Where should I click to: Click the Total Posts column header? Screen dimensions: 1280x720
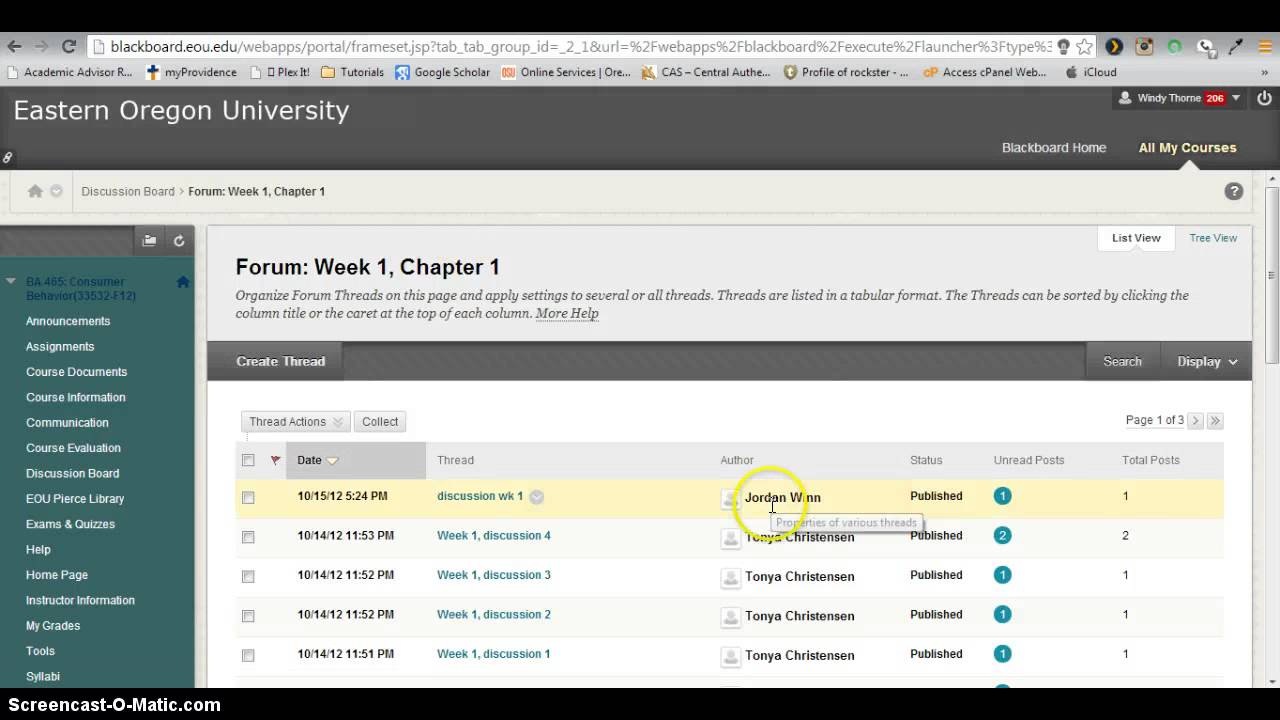pyautogui.click(x=1151, y=460)
